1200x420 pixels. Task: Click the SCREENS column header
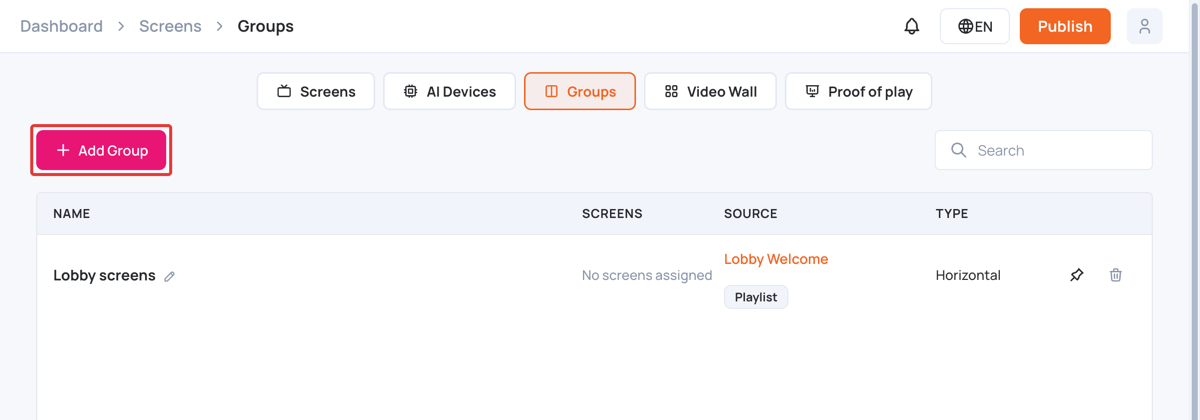pos(612,213)
